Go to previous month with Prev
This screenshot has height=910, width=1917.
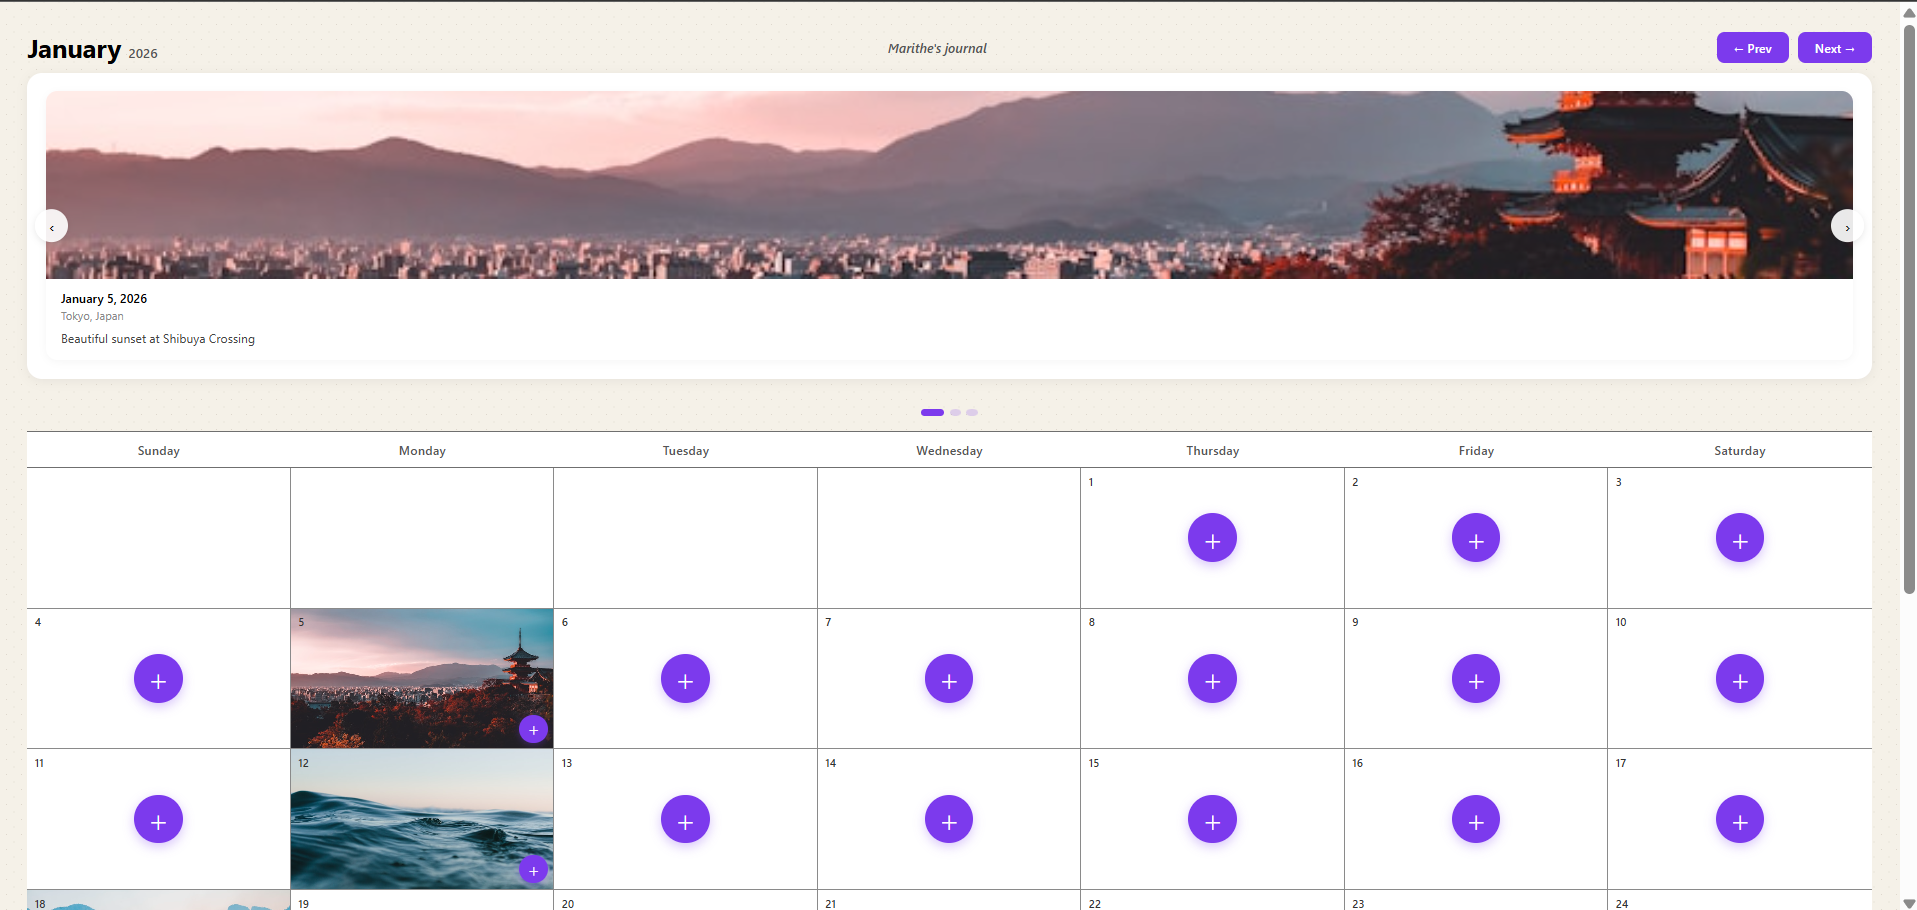[x=1752, y=48]
